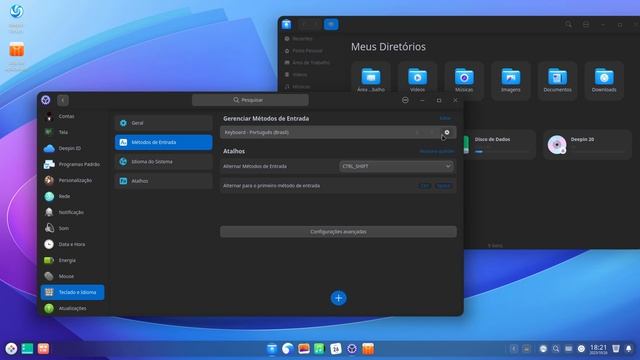
Task: Open Control Center title bar menu
Action: pos(405,100)
